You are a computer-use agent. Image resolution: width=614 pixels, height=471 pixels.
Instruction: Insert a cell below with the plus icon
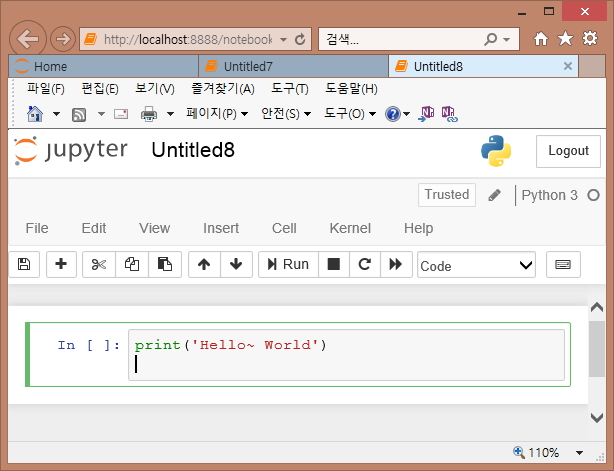pos(61,264)
